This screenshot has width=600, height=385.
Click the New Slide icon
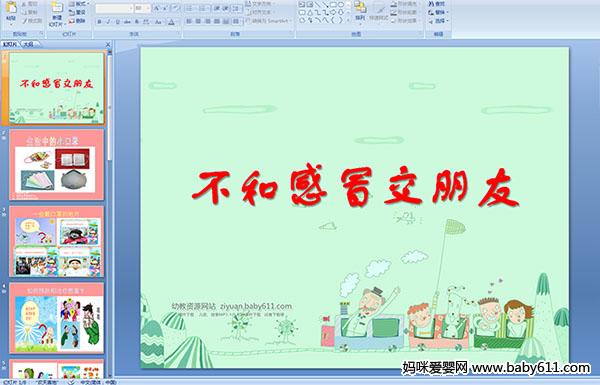point(57,14)
